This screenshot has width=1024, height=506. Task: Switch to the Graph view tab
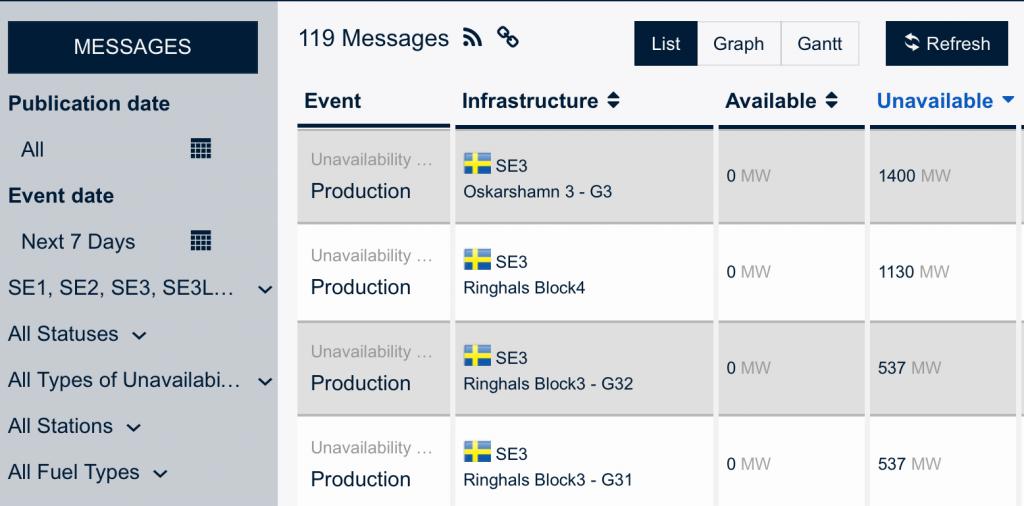pos(739,44)
